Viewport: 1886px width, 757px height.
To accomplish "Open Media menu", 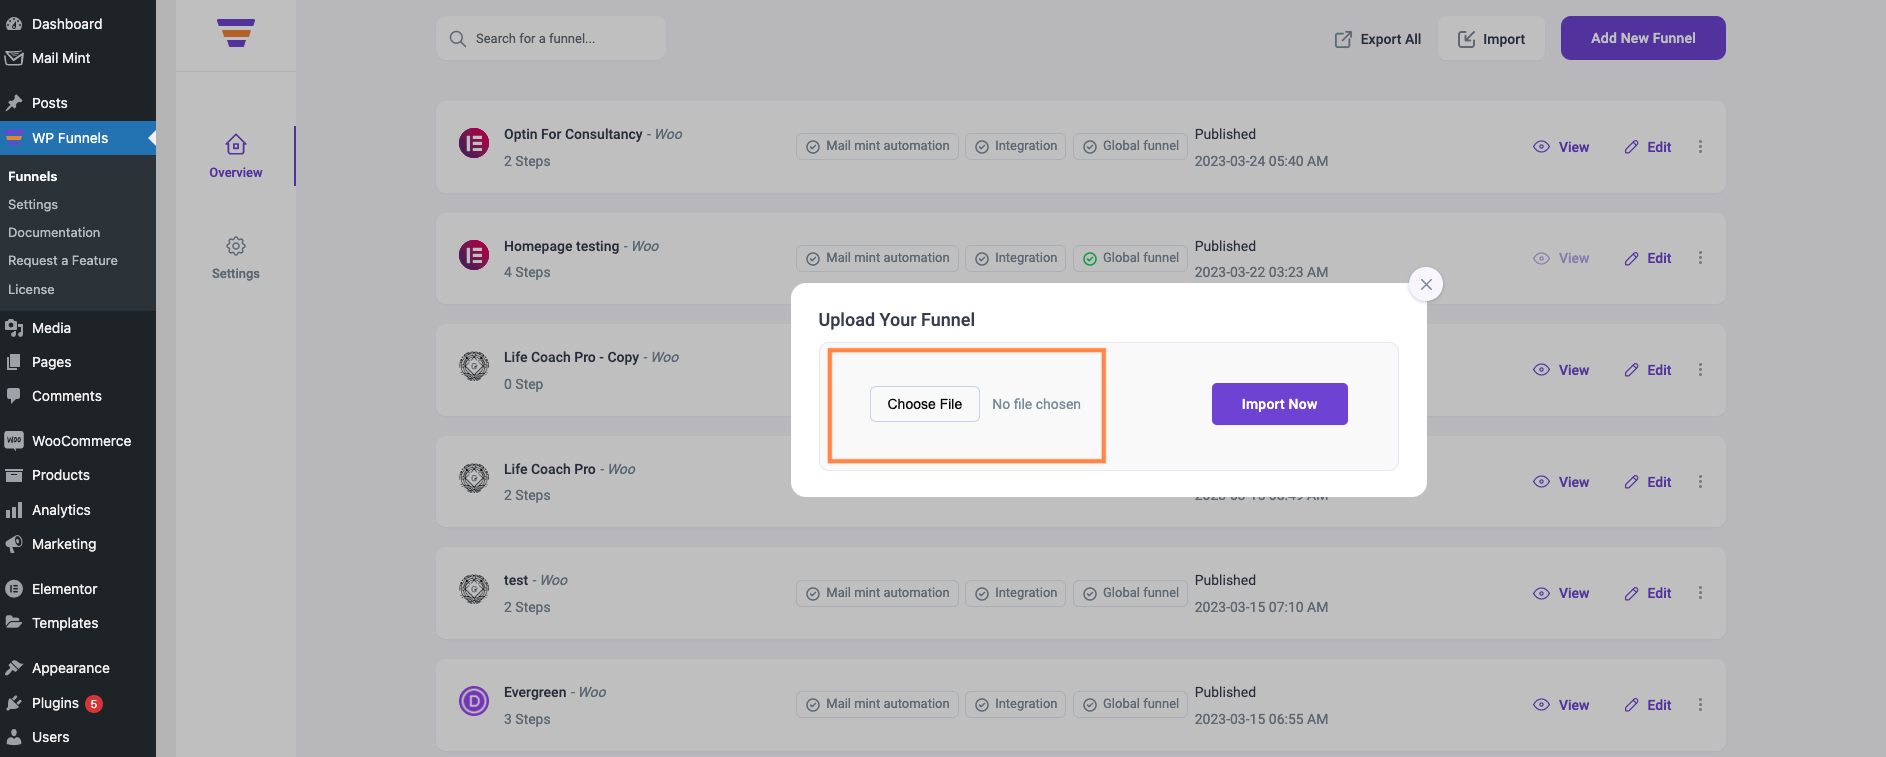I will click(x=77, y=328).
